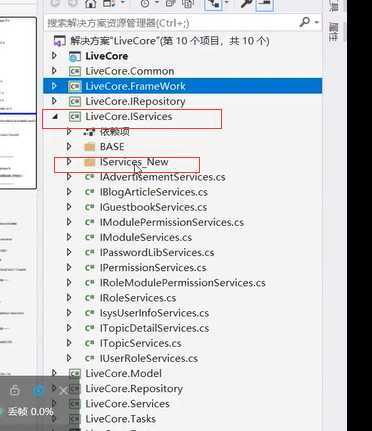Click the 依赖项 dependencies icon

click(89, 132)
